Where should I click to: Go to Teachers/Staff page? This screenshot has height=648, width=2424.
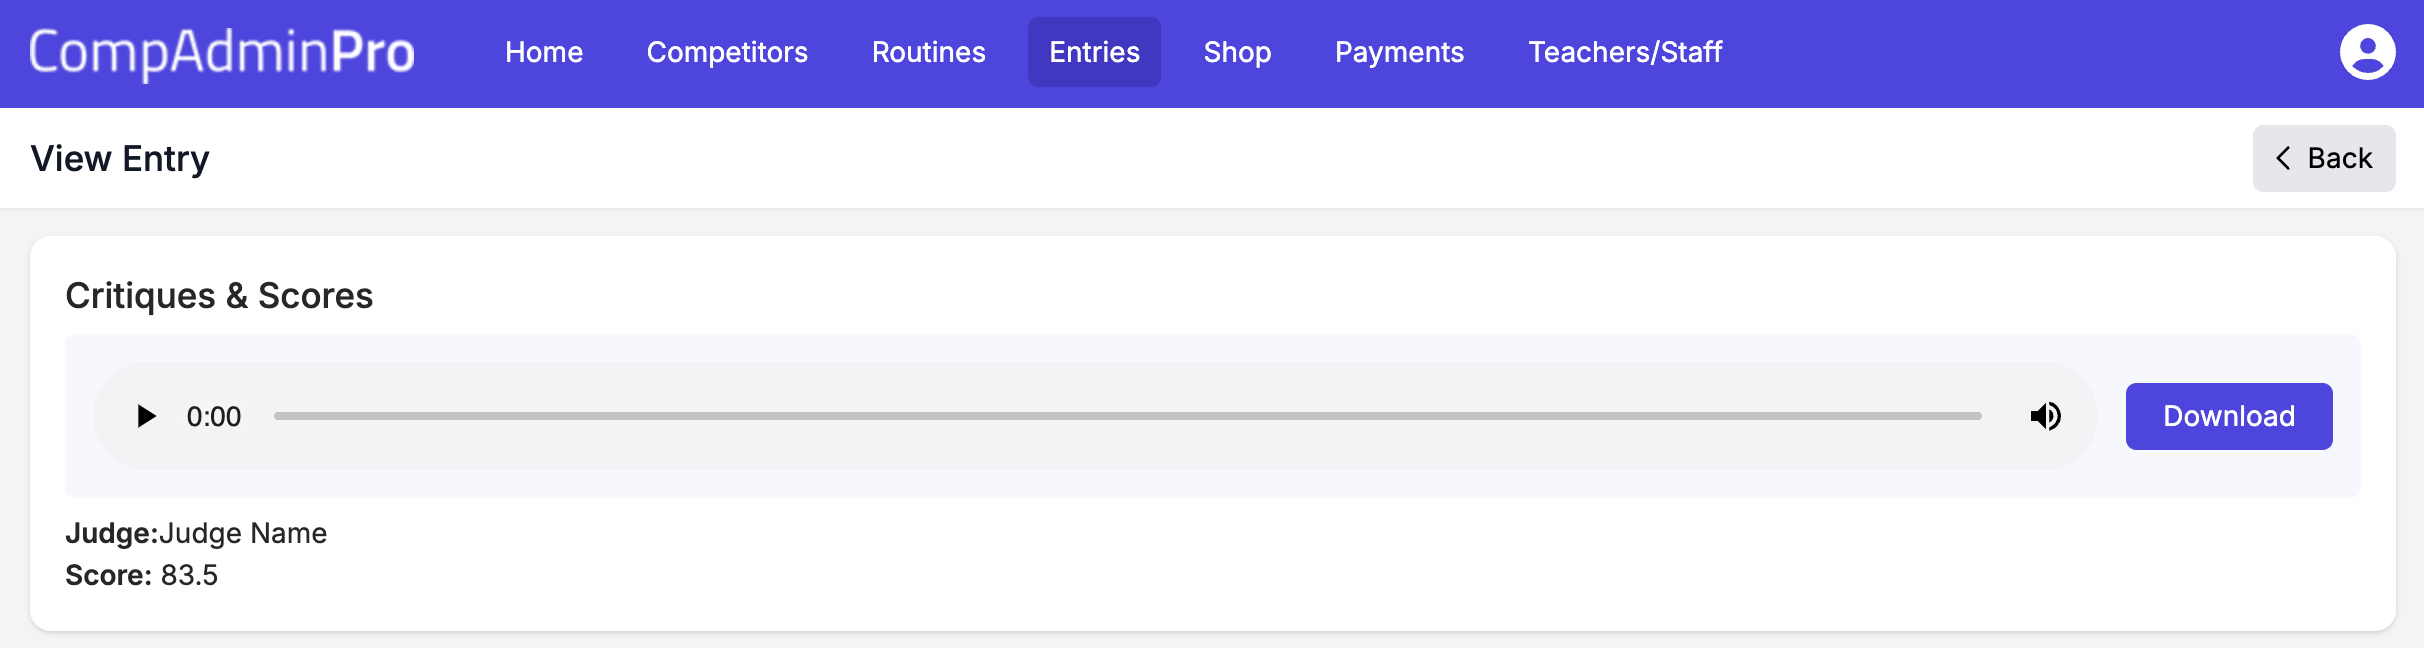pos(1625,52)
